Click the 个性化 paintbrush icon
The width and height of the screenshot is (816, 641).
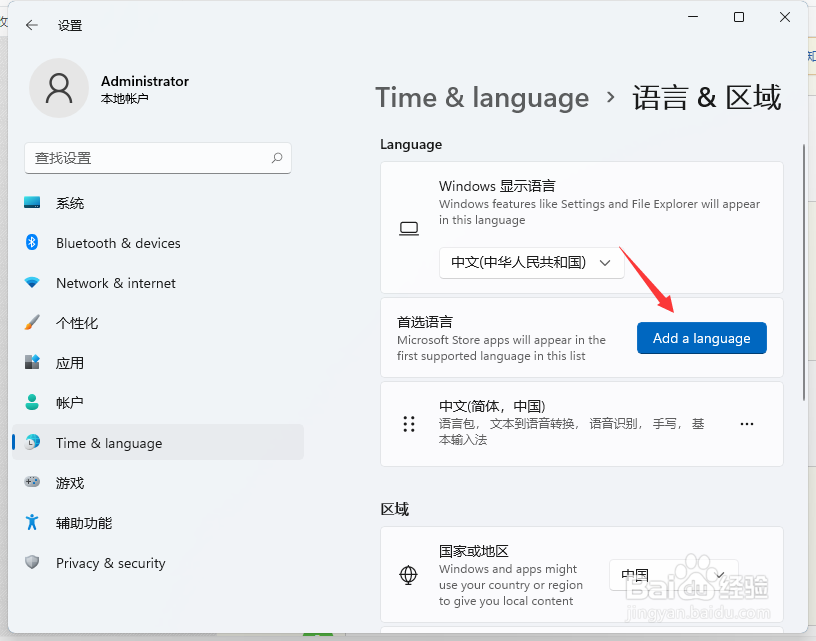(32, 323)
